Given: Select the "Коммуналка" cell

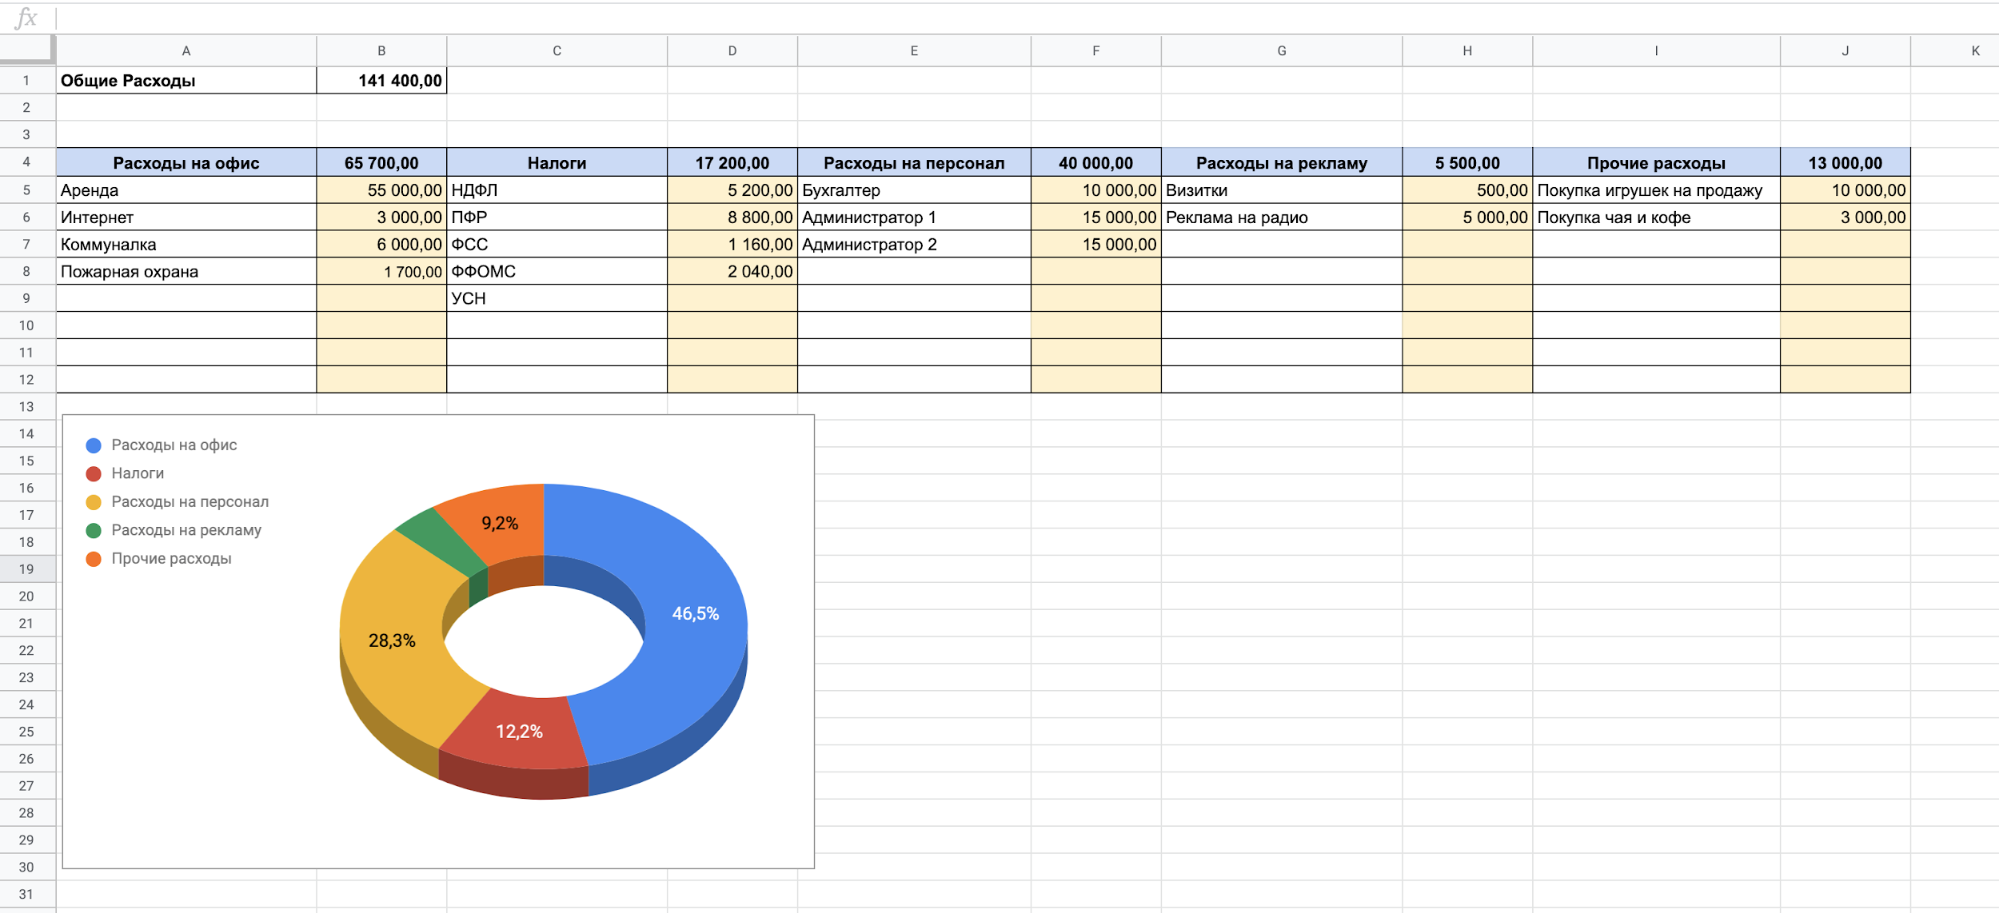Looking at the screenshot, I should tap(186, 244).
